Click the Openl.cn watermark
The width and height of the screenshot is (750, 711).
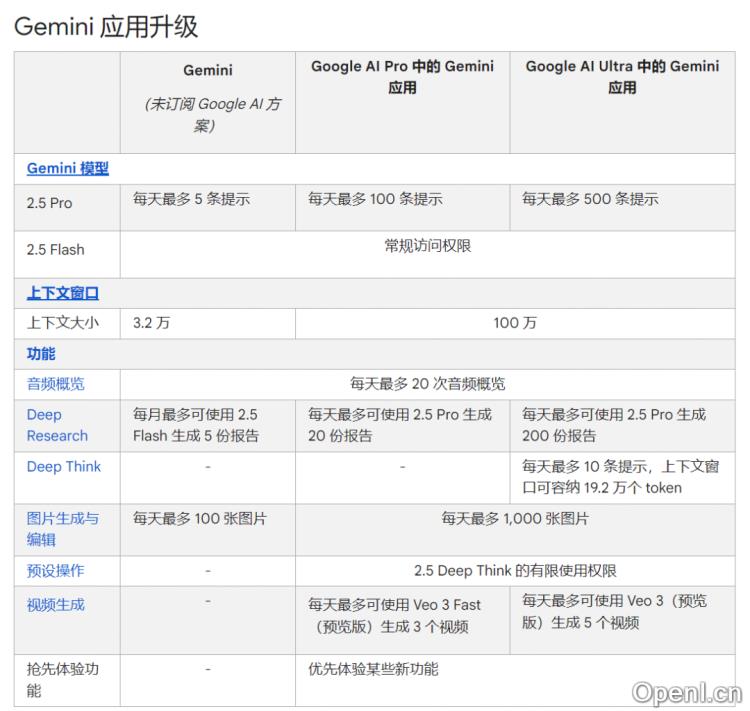tap(688, 691)
